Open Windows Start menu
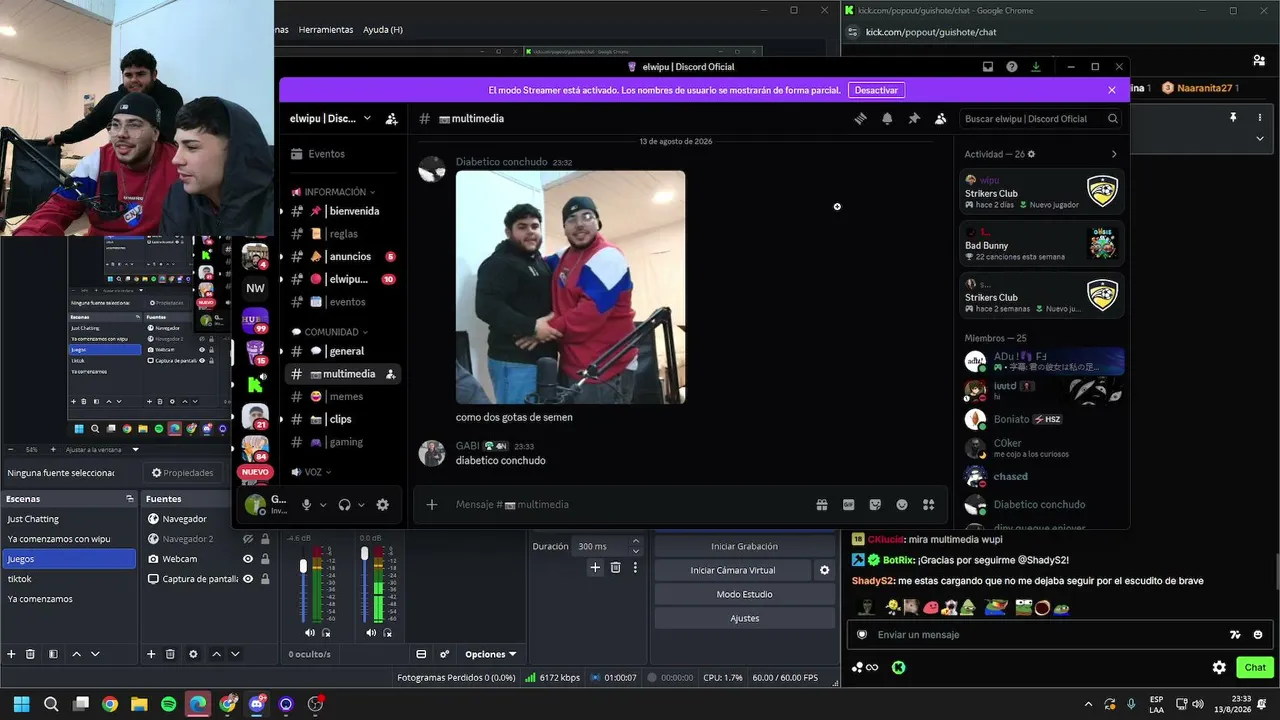Screen dimensions: 1280x720 coord(21,704)
